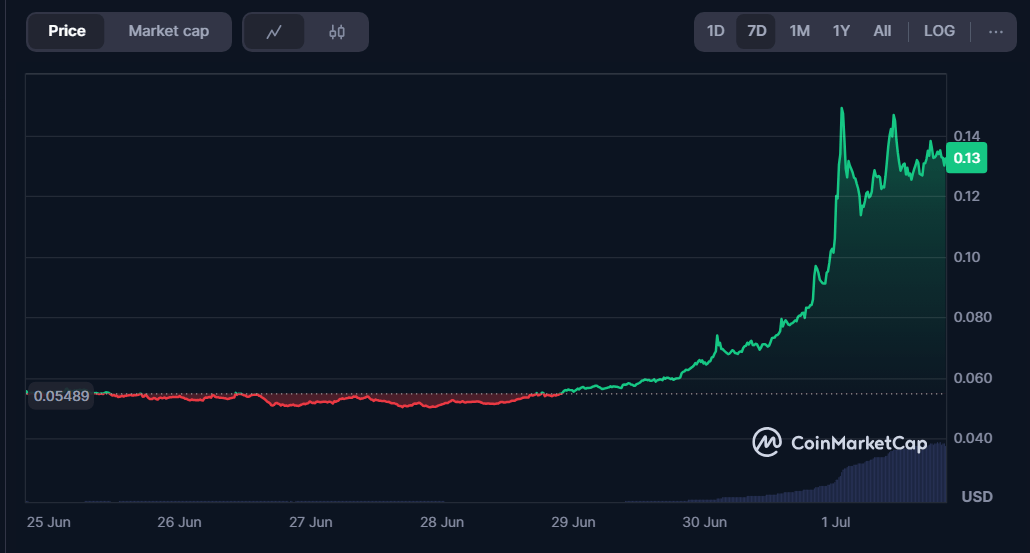The width and height of the screenshot is (1030, 553).
Task: Click the 1 Jul date marker
Action: pyautogui.click(x=835, y=522)
